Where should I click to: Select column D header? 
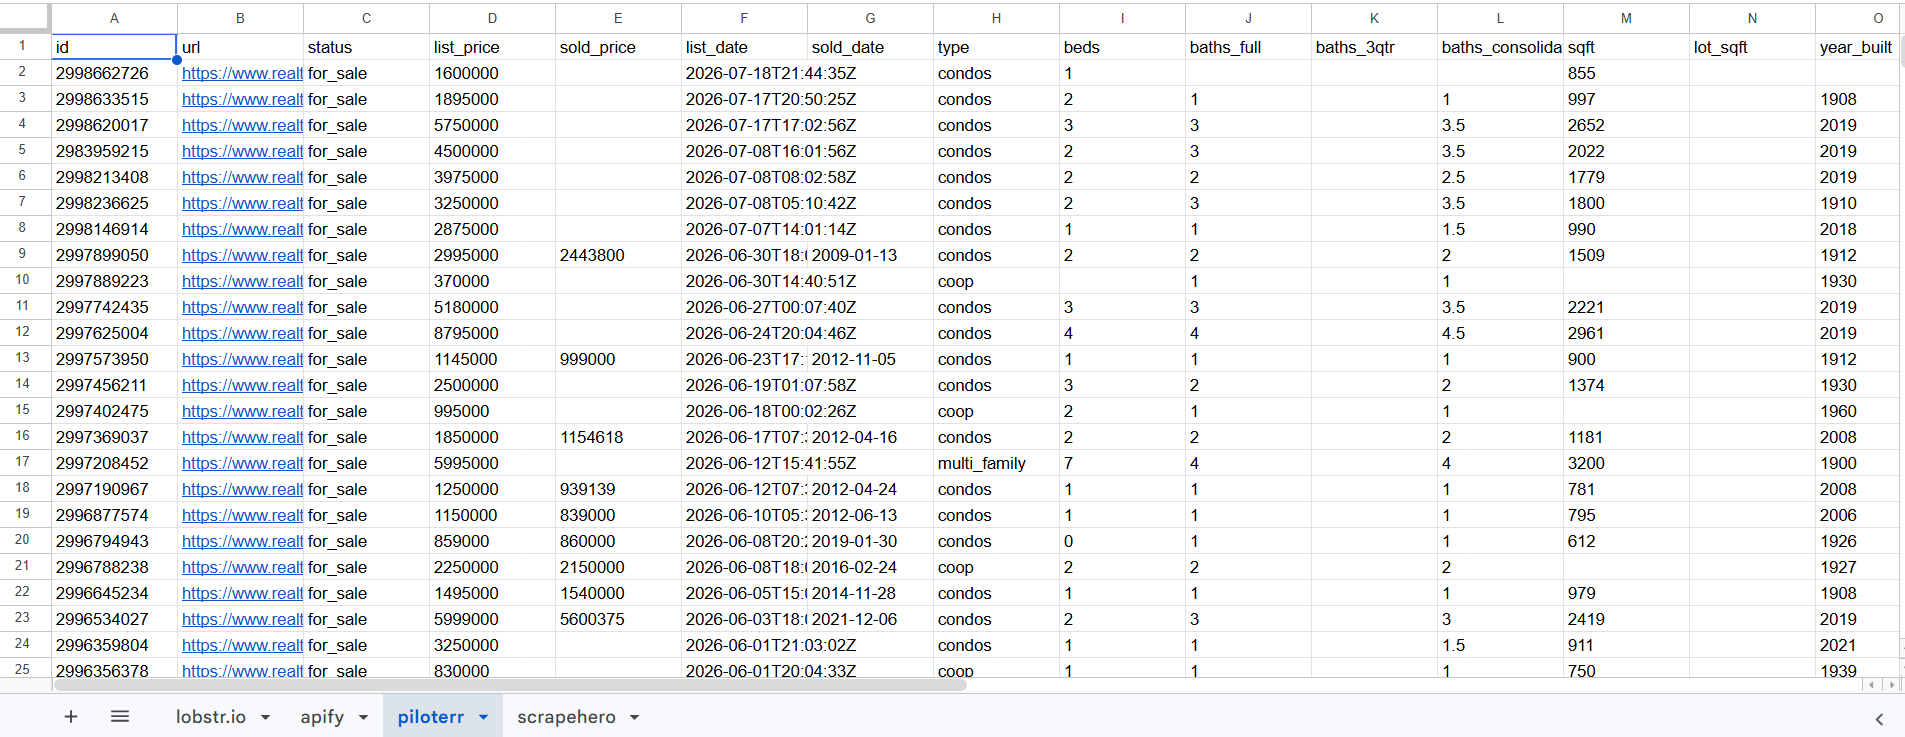tap(492, 18)
